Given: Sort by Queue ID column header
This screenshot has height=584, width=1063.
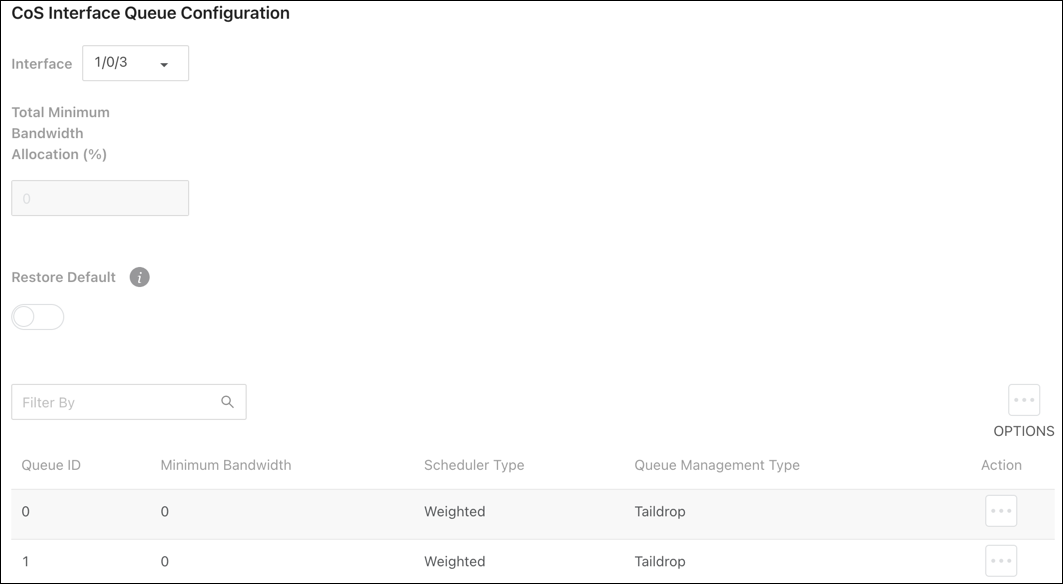Looking at the screenshot, I should (51, 465).
